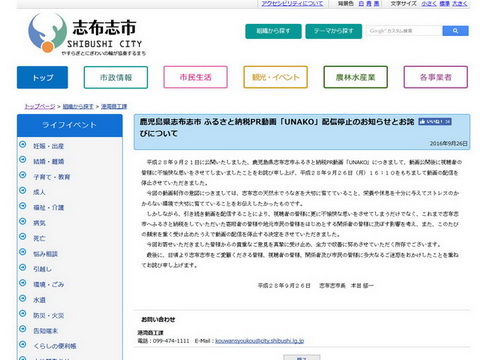Open the 環境・ごみ link in sidebar
Viewport: 480px width, 360px height.
coord(49,285)
